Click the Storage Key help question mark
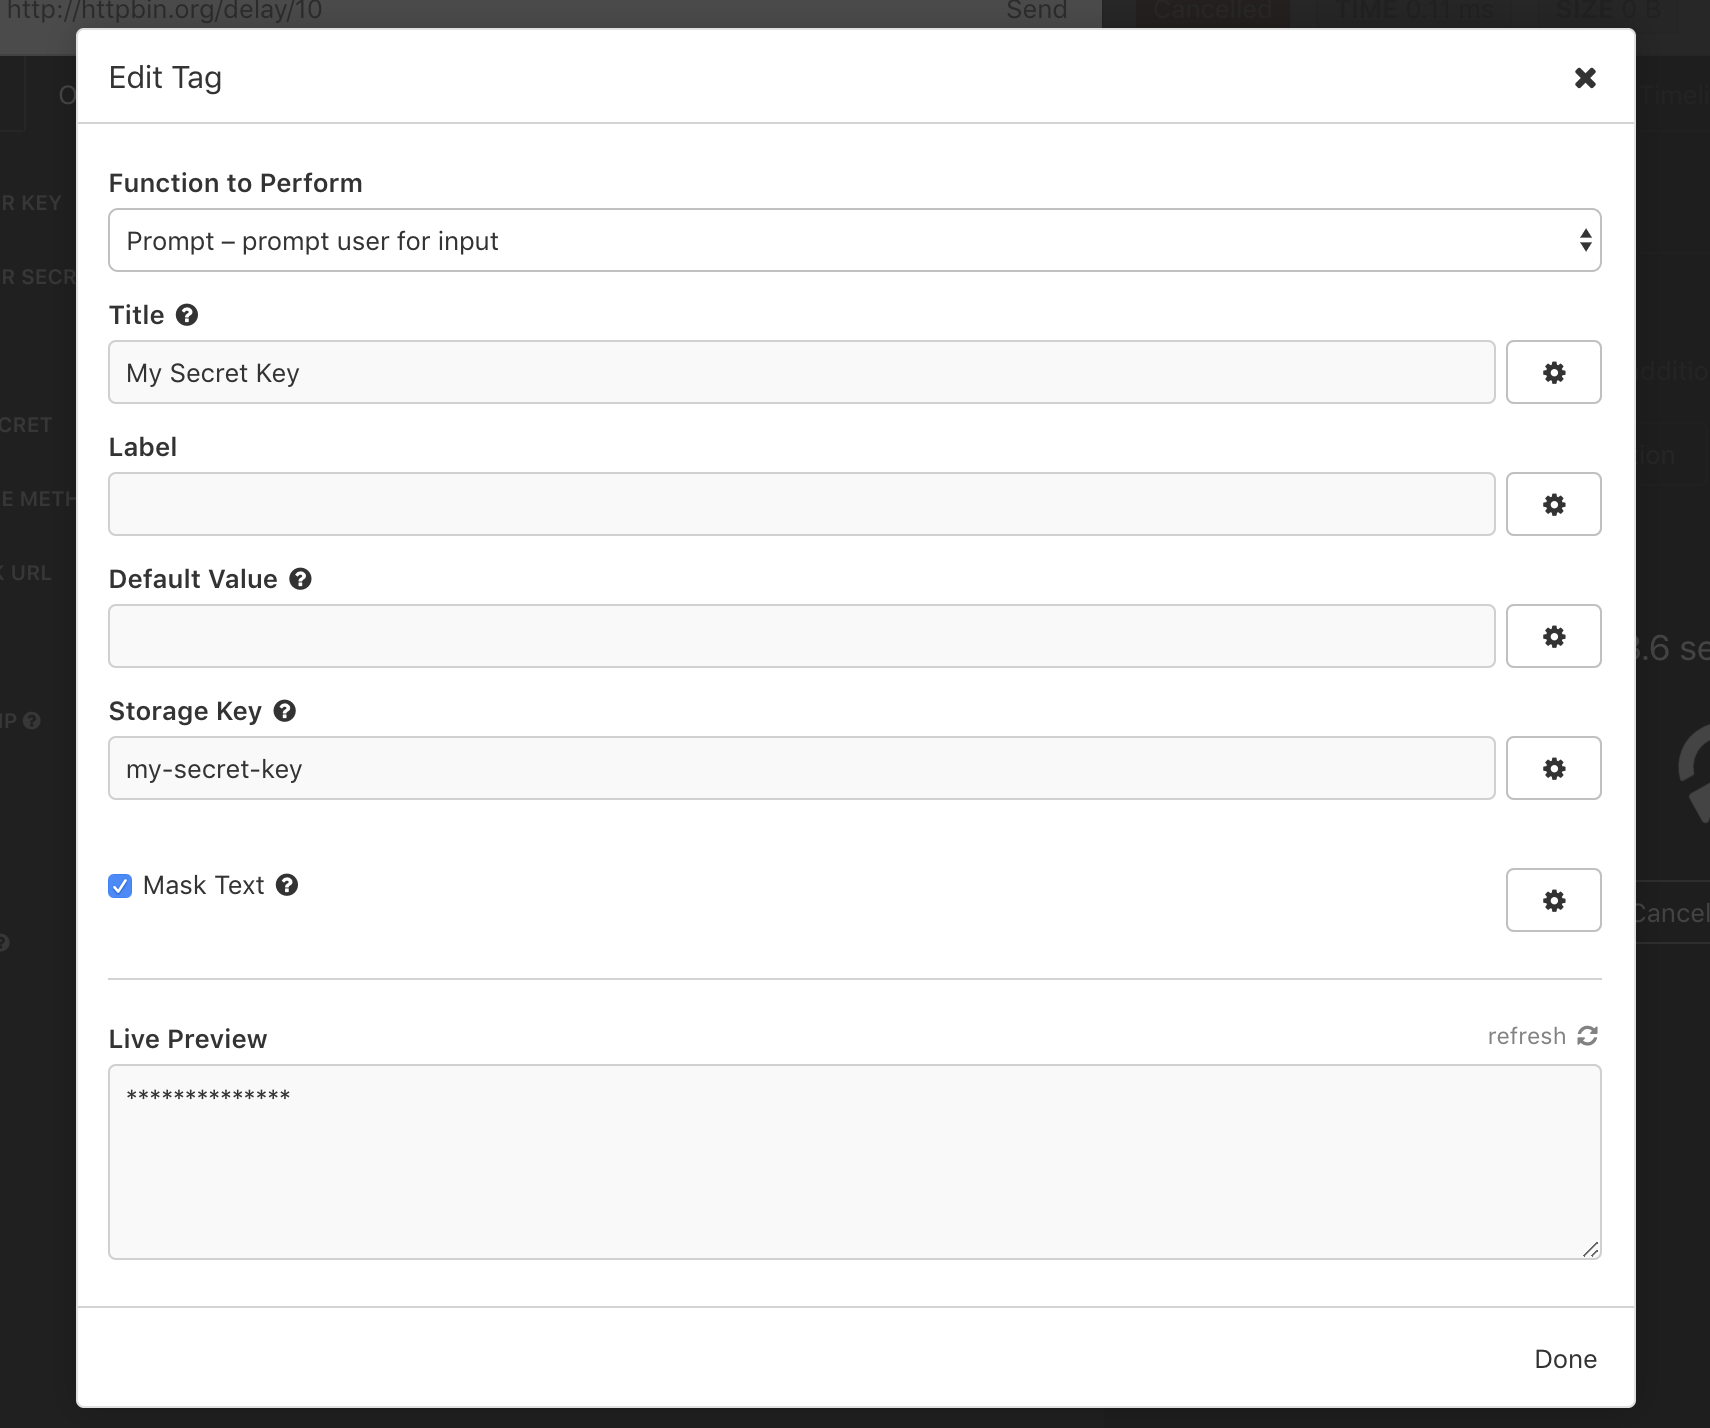This screenshot has width=1710, height=1428. click(x=284, y=711)
